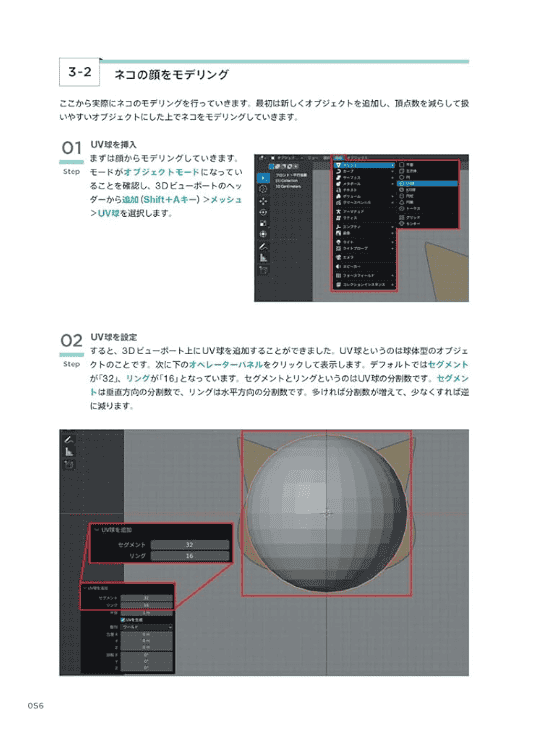Image resolution: width=534 pixels, height=738 pixels.
Task: Add ICO球 (Ico Sphere) from Mesh submenu
Action: [x=427, y=190]
